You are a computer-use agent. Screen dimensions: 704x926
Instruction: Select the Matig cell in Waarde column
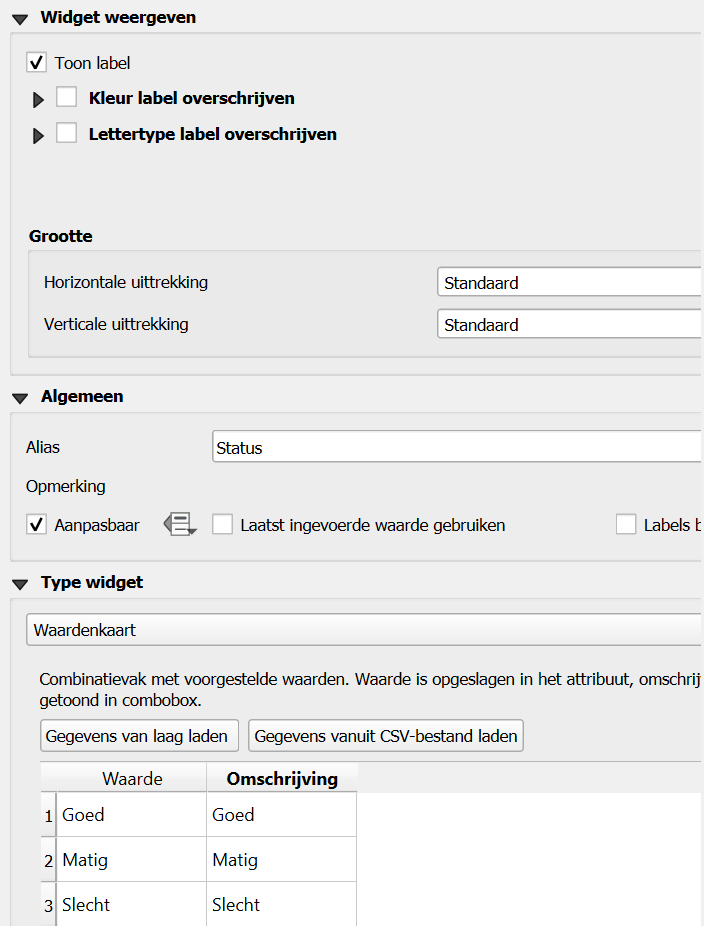[x=132, y=860]
